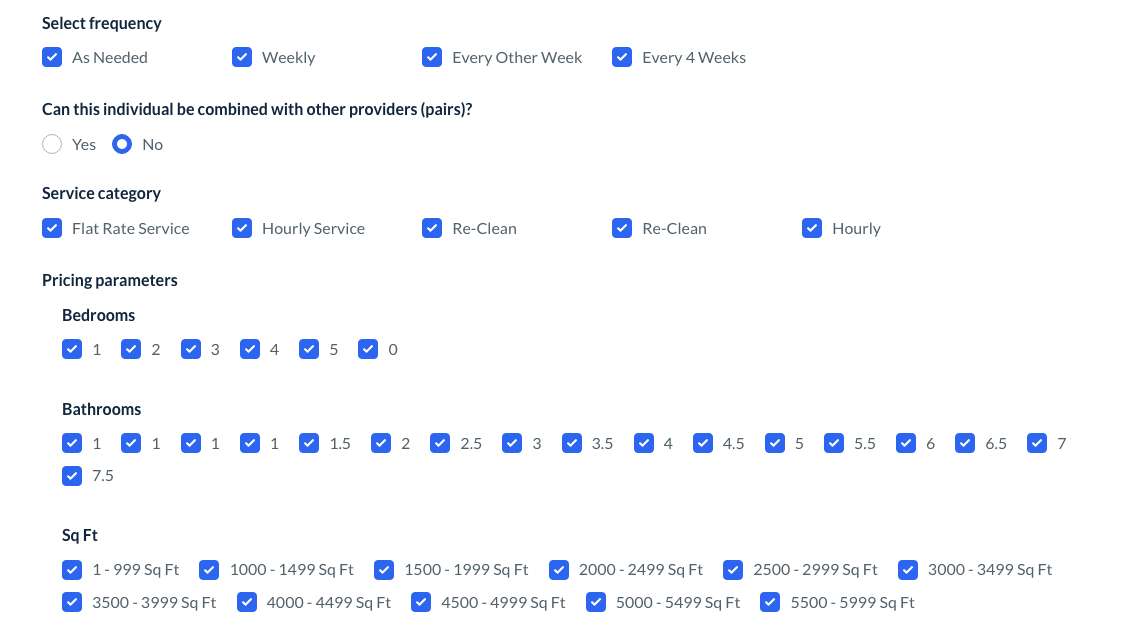Select Yes for combining with other providers

click(x=52, y=144)
